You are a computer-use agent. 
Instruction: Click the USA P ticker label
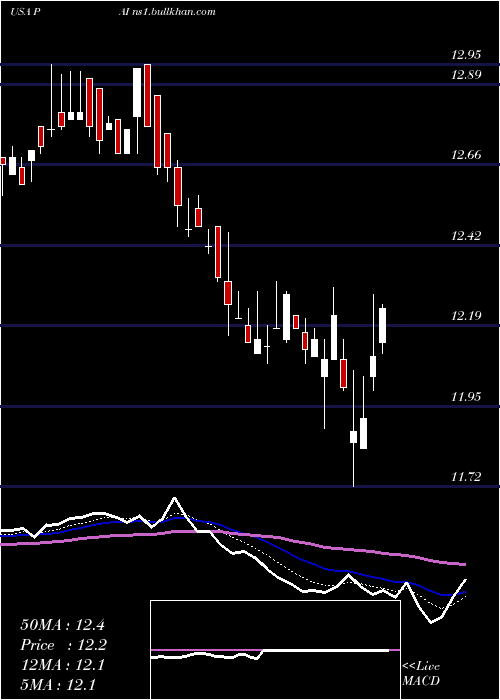pos(26,12)
